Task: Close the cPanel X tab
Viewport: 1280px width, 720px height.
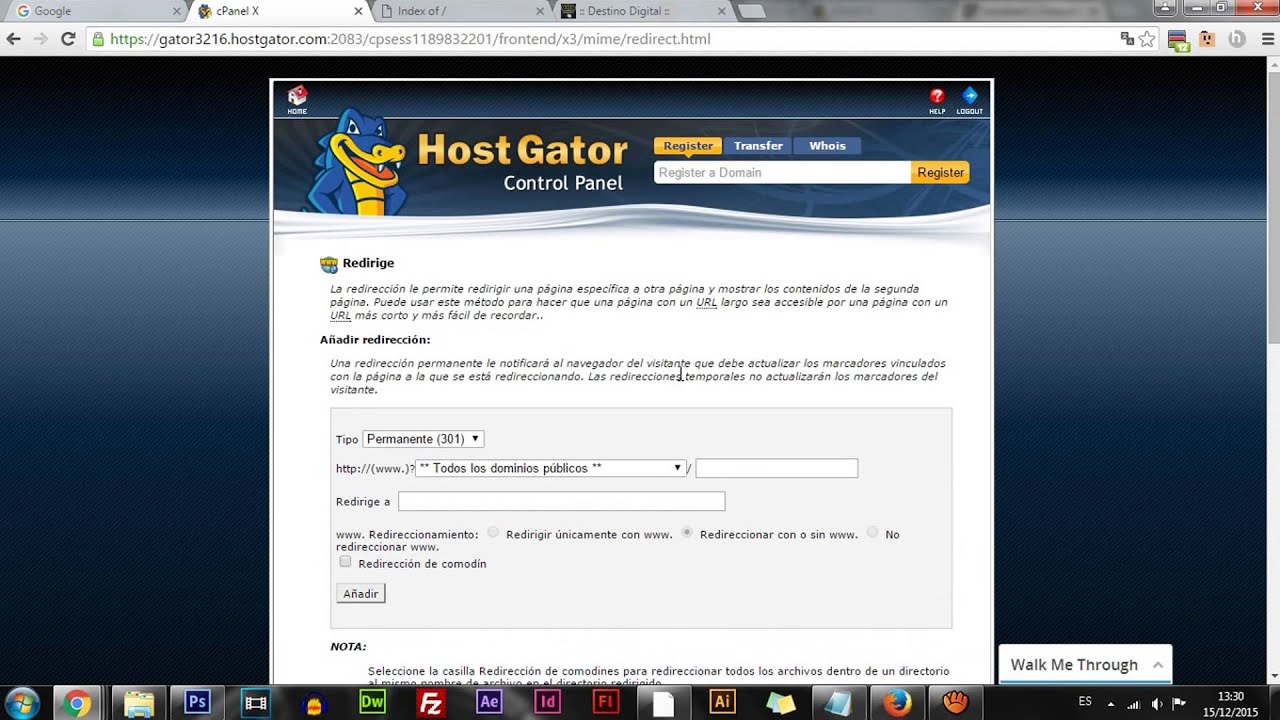Action: 359,11
